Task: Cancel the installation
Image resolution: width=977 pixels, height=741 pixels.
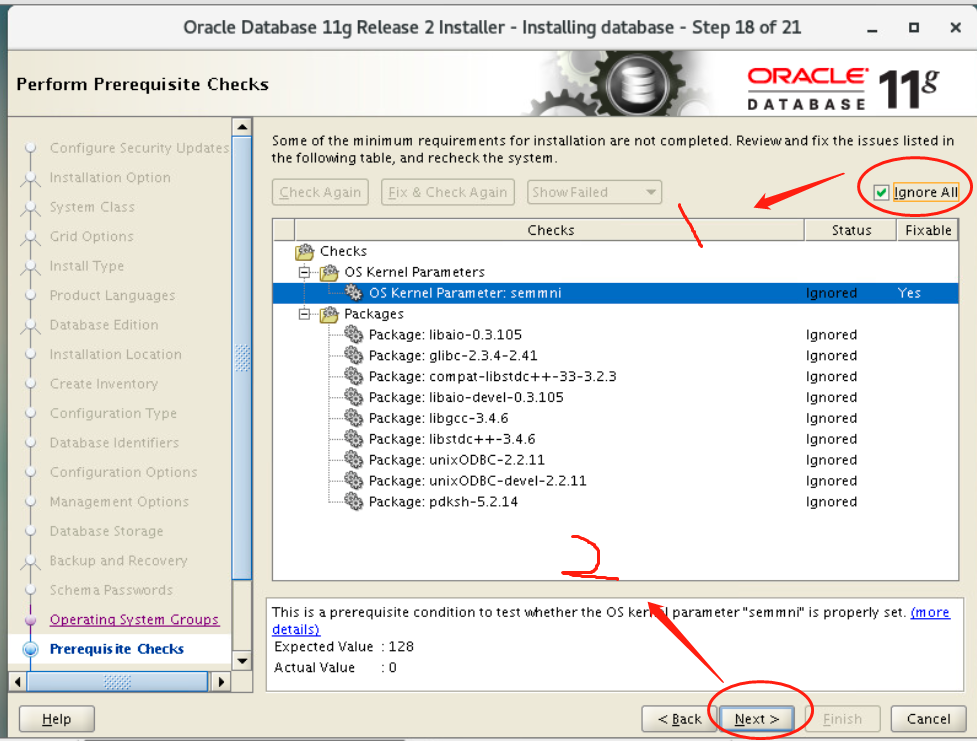Action: point(928,719)
